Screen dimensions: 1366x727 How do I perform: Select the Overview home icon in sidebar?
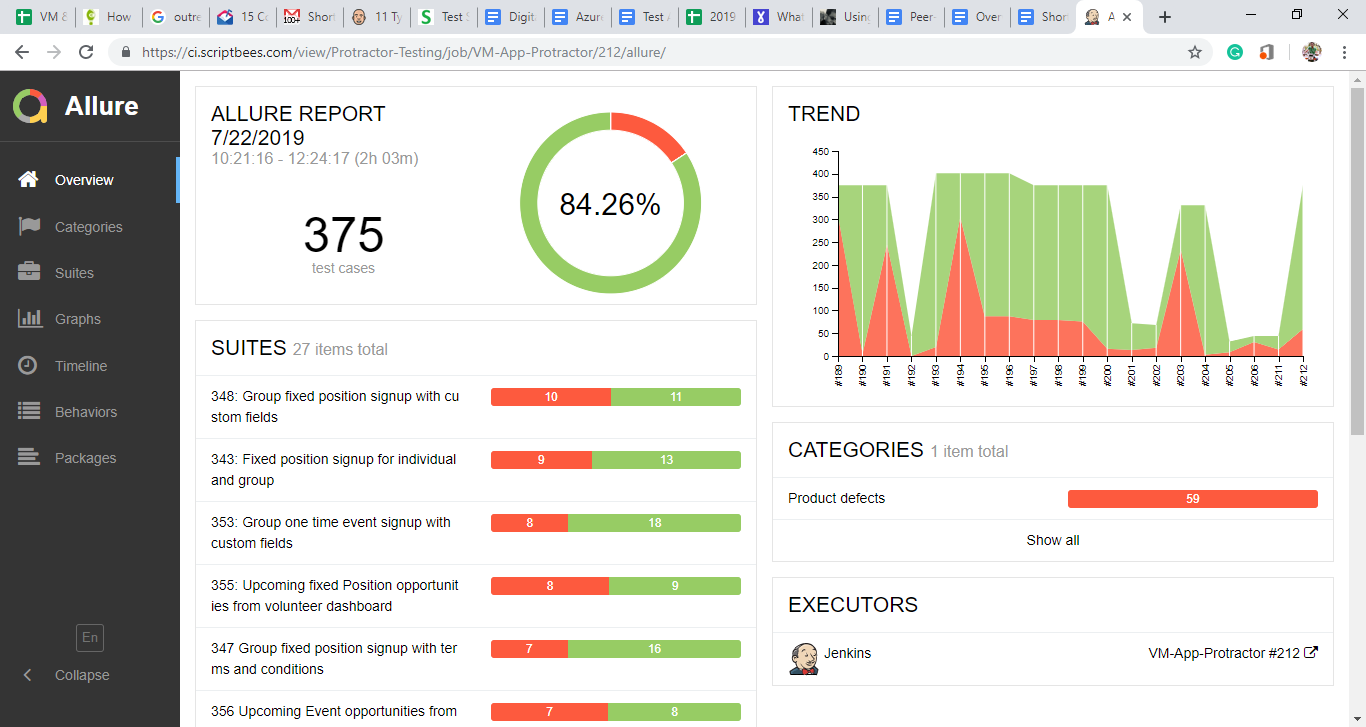pyautogui.click(x=29, y=179)
